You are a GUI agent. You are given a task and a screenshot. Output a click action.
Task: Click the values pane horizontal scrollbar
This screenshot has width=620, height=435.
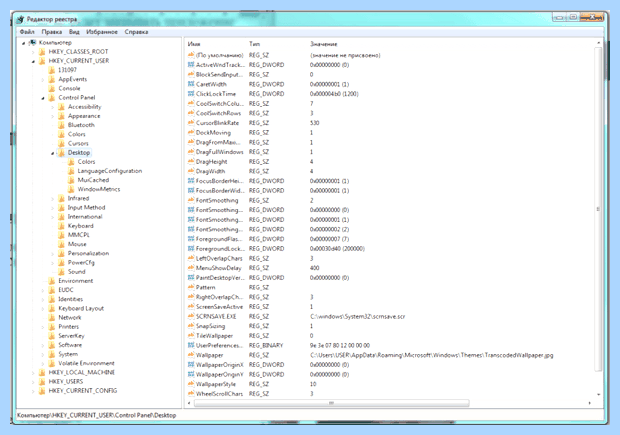click(x=331, y=403)
